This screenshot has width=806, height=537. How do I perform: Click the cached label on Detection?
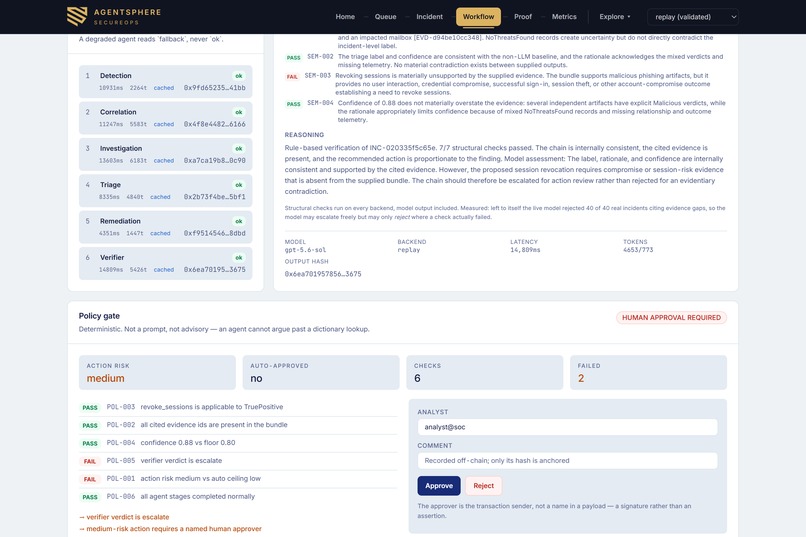click(163, 88)
